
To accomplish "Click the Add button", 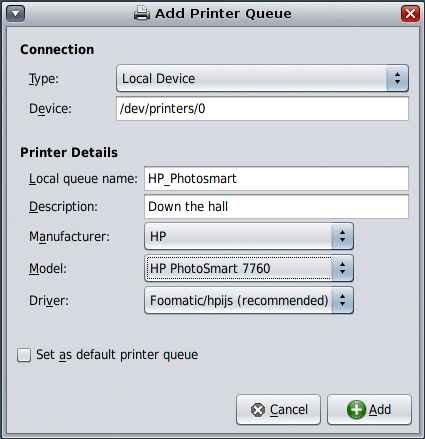I will tap(369, 410).
